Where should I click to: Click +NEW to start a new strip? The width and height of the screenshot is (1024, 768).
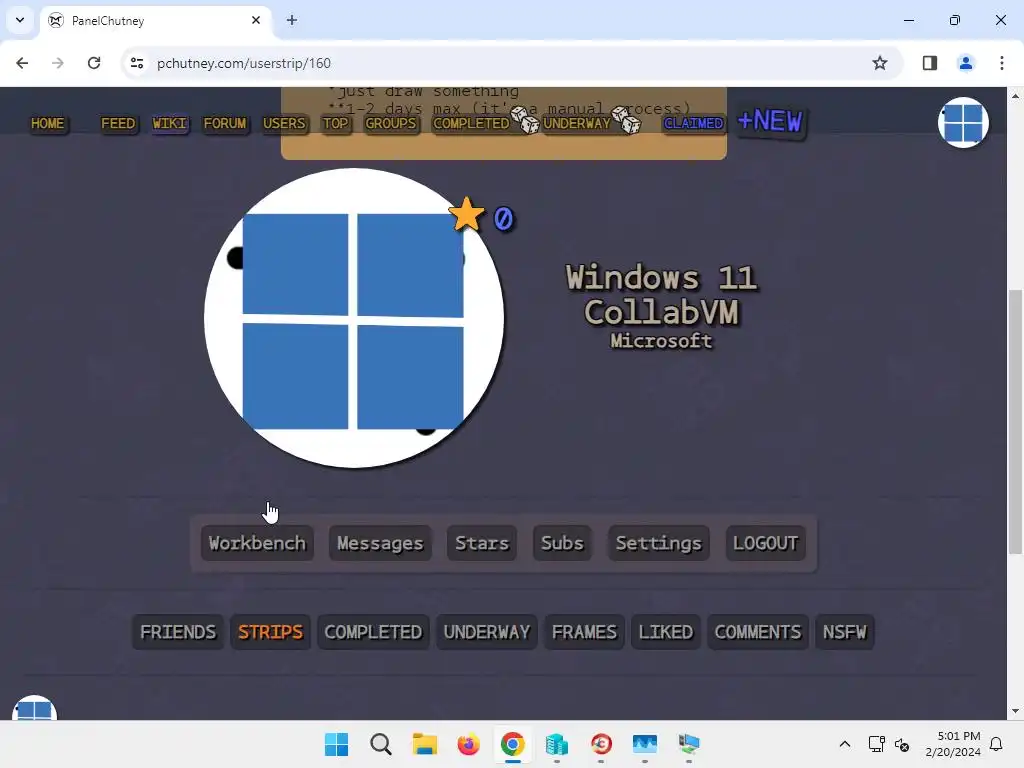click(x=771, y=121)
